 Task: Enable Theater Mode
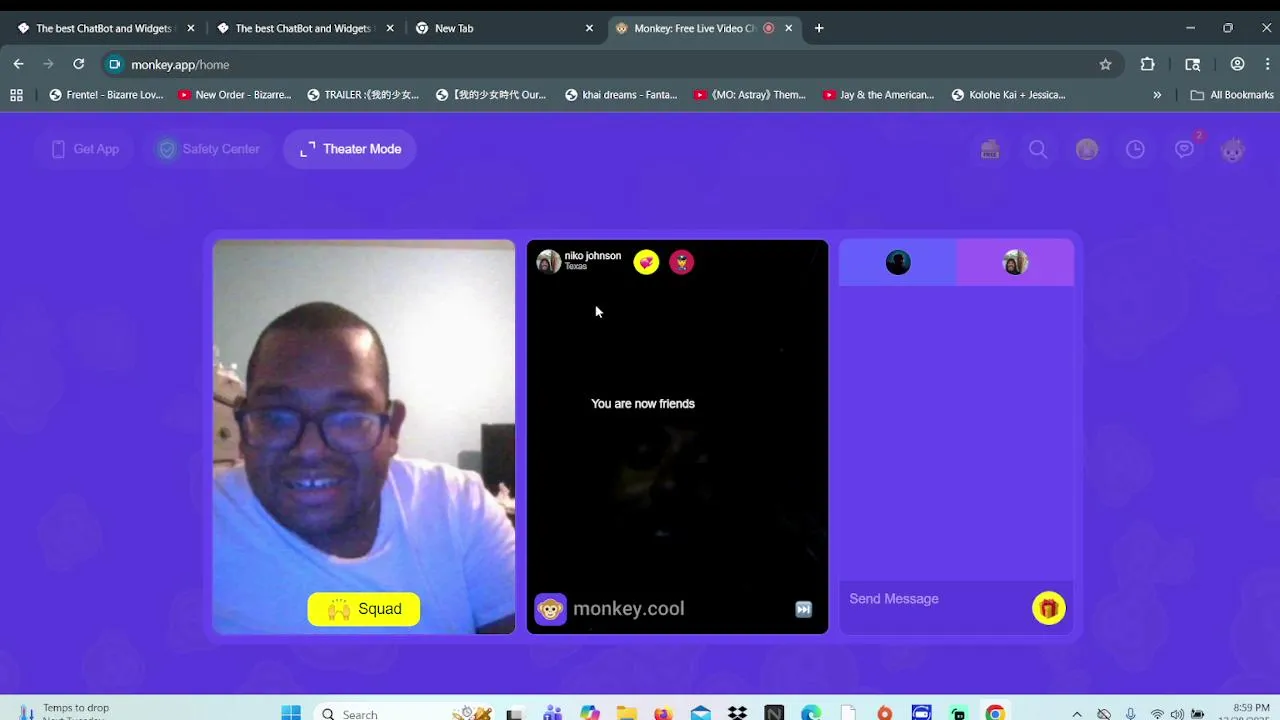pyautogui.click(x=350, y=149)
